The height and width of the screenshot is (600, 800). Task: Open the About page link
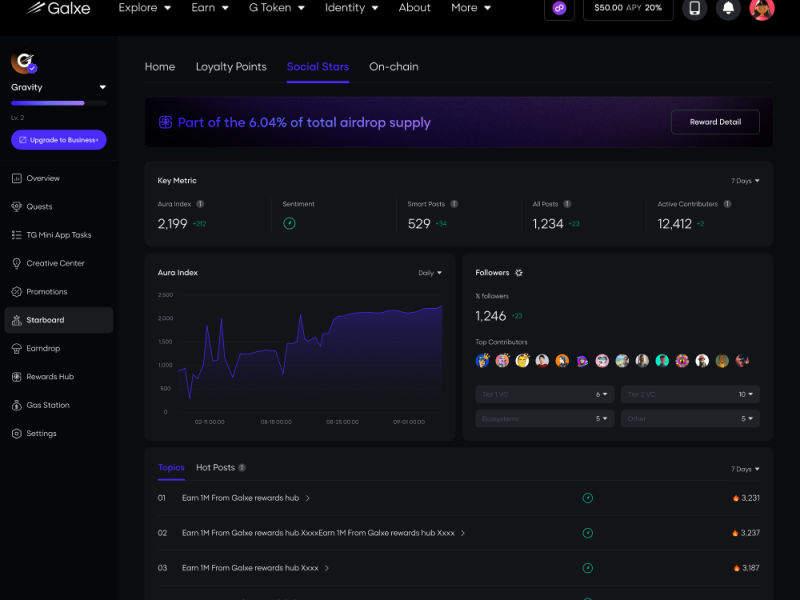(x=414, y=8)
